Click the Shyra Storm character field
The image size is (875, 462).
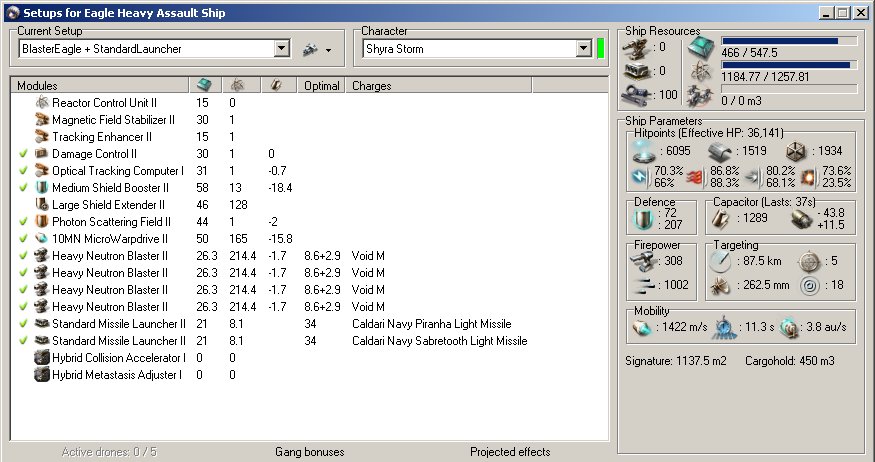tap(469, 49)
